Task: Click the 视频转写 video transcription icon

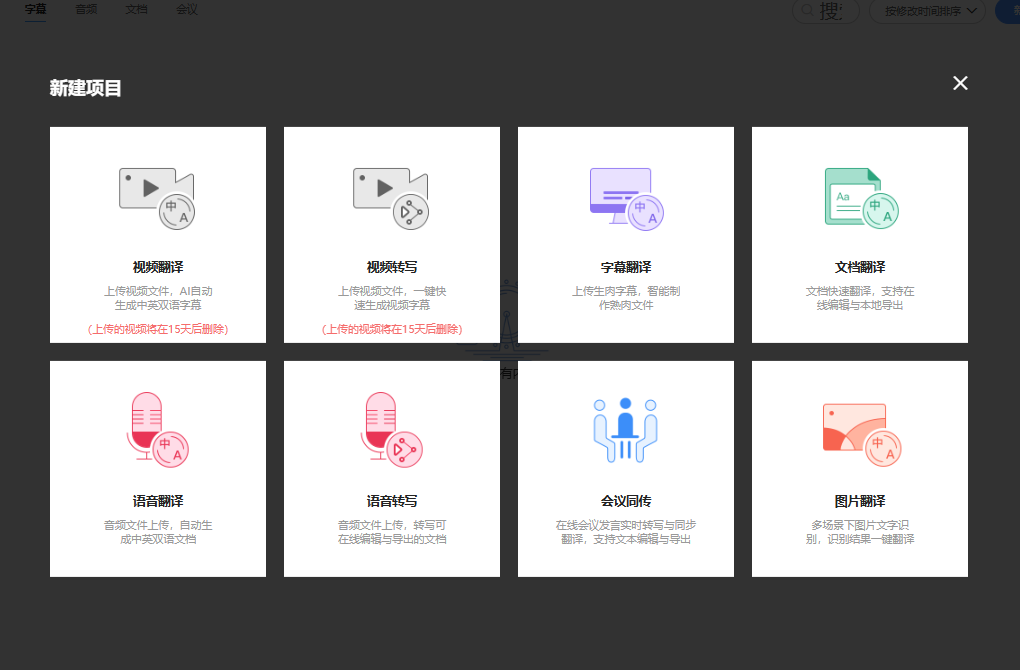Action: pos(391,198)
